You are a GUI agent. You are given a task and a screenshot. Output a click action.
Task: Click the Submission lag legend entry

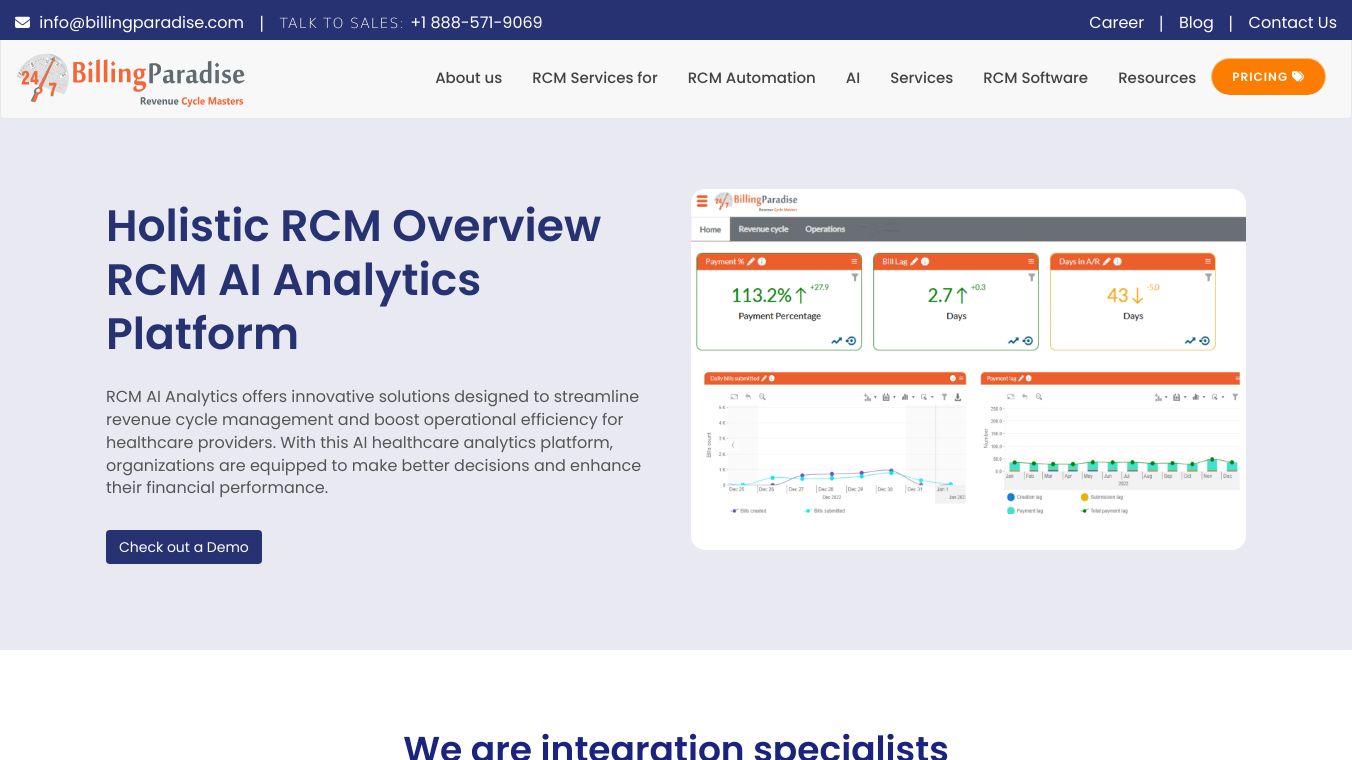pos(1101,497)
